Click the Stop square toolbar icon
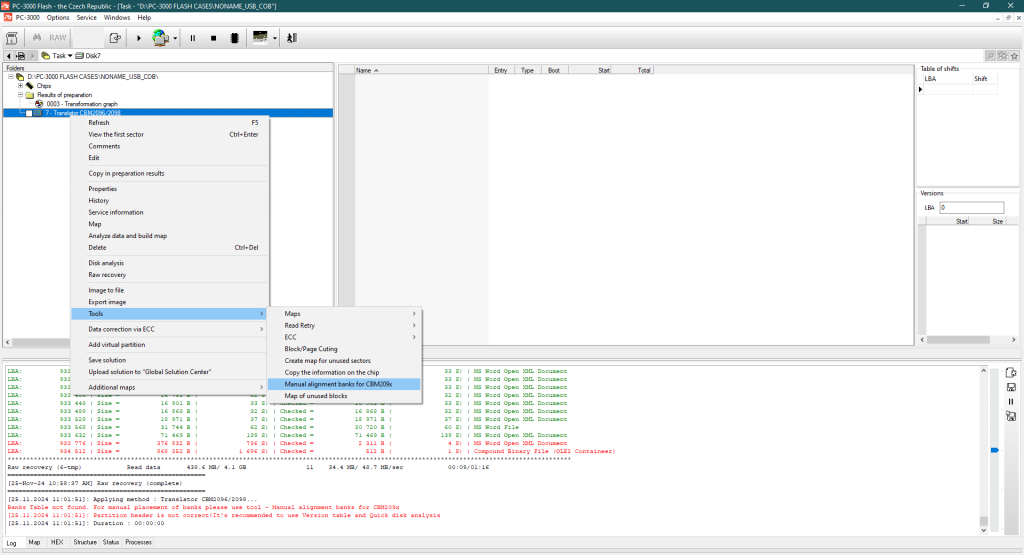This screenshot has height=555, width=1024. coord(212,38)
